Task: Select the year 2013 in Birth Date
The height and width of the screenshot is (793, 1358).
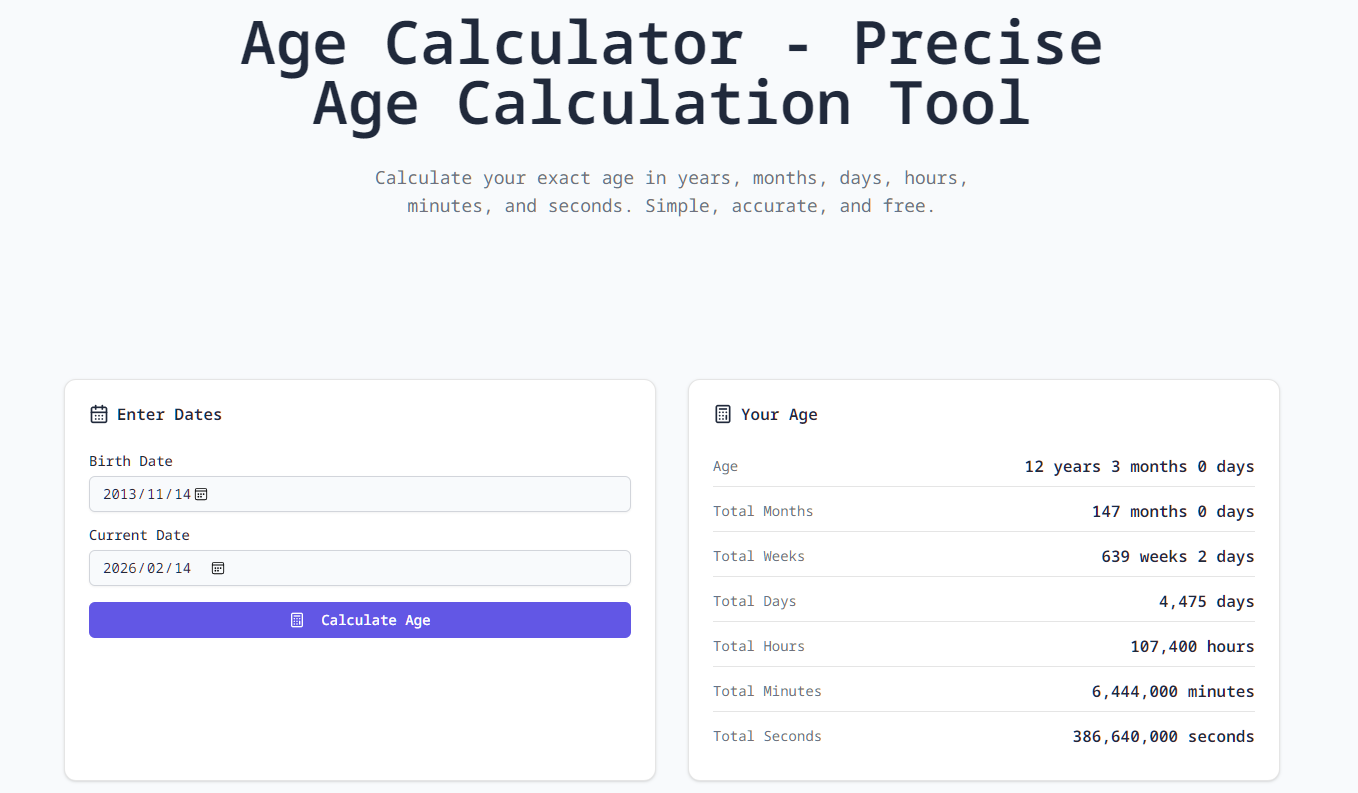Action: (120, 494)
